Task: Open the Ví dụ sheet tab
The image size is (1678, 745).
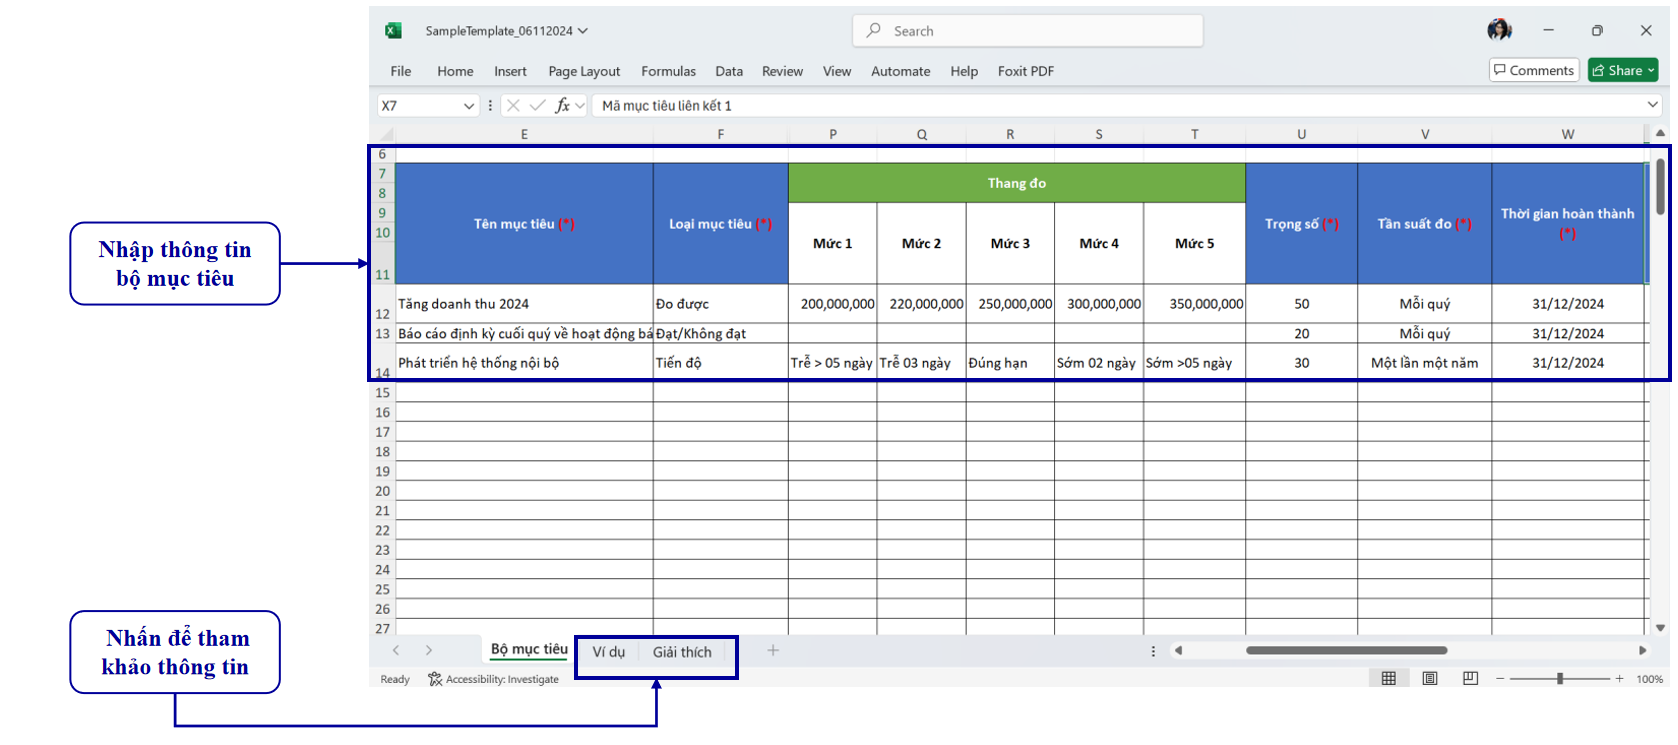Action: (x=608, y=652)
